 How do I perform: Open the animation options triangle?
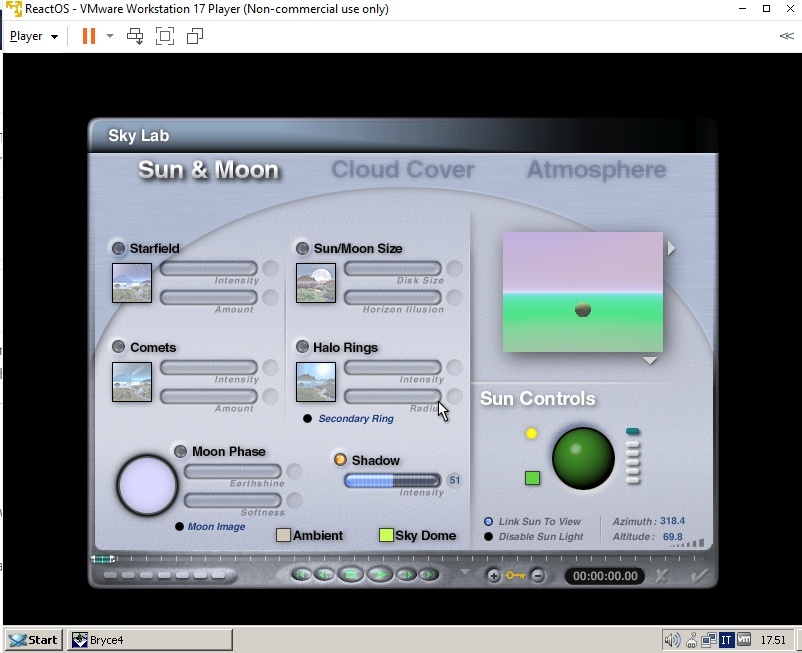464,572
